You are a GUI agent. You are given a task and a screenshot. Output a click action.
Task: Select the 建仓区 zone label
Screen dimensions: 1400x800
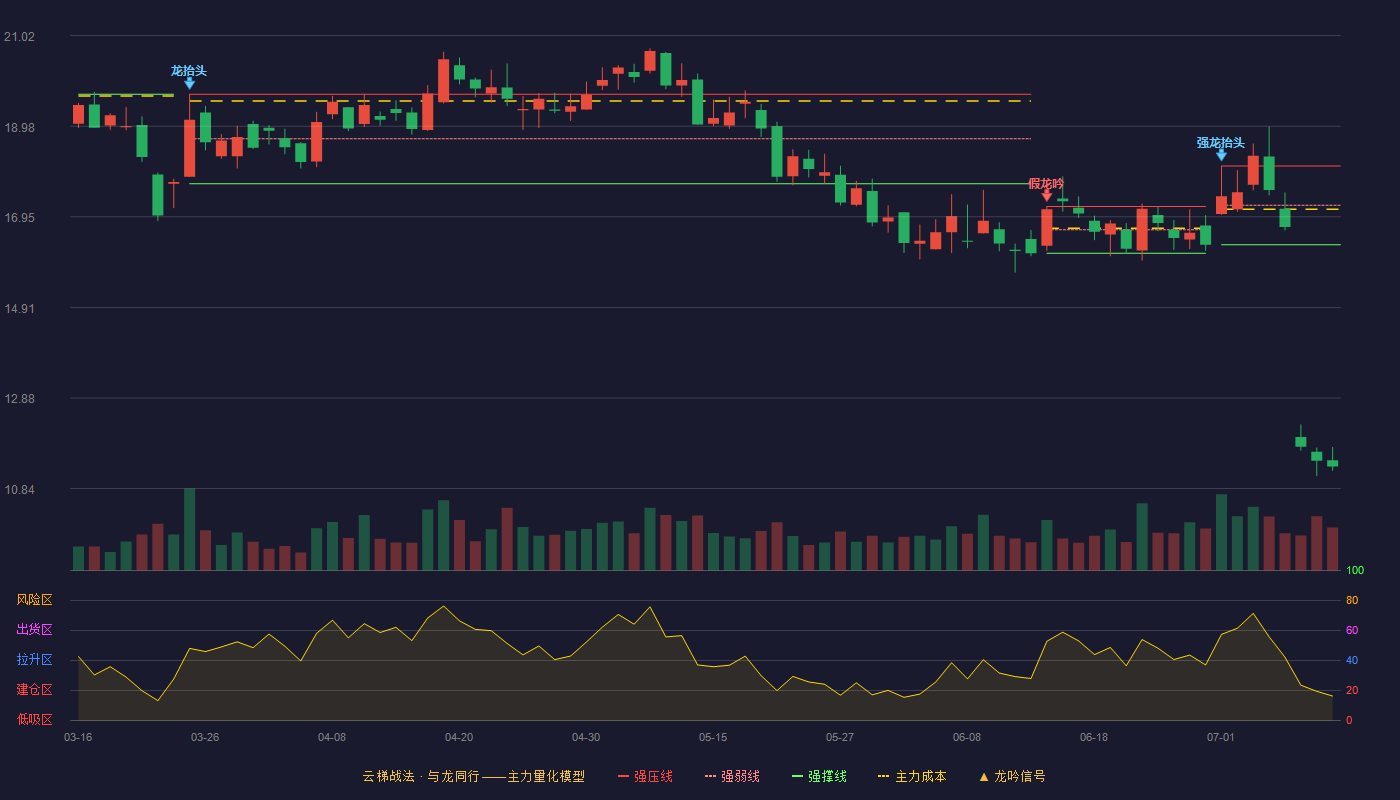pyautogui.click(x=35, y=690)
